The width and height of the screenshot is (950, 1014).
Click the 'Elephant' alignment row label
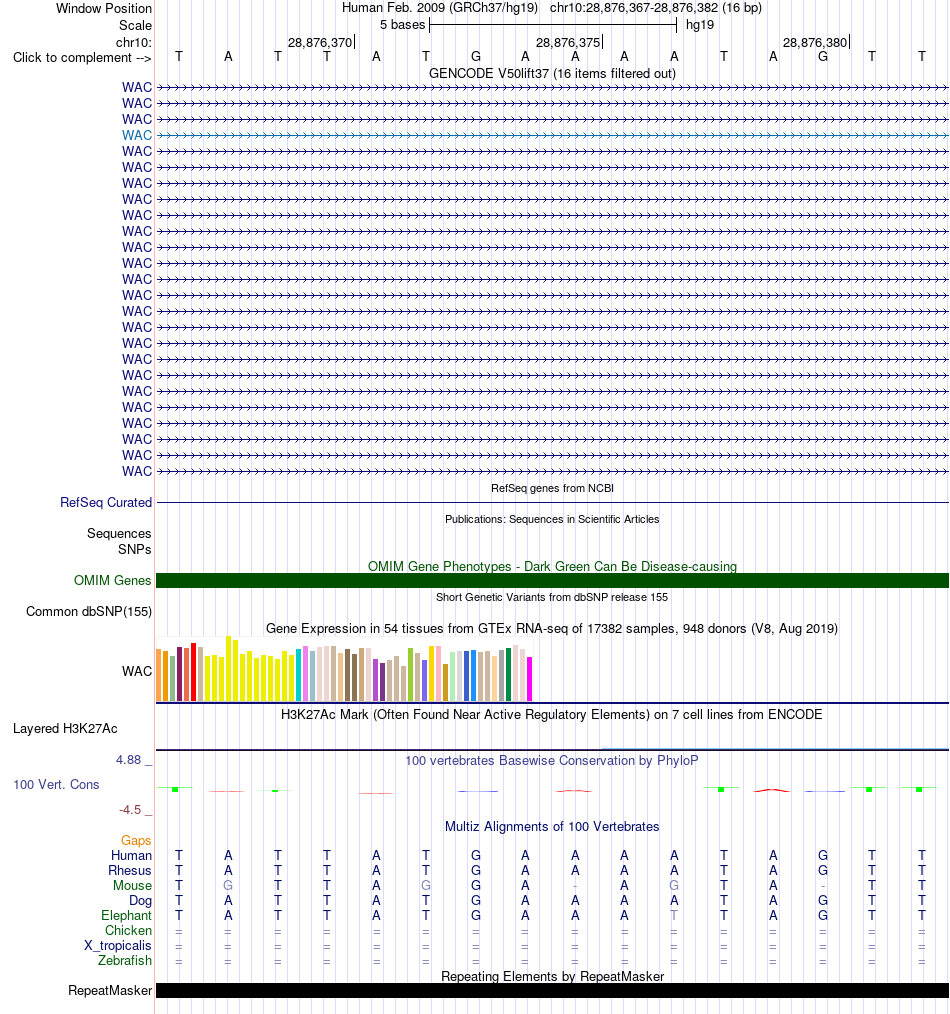(126, 916)
